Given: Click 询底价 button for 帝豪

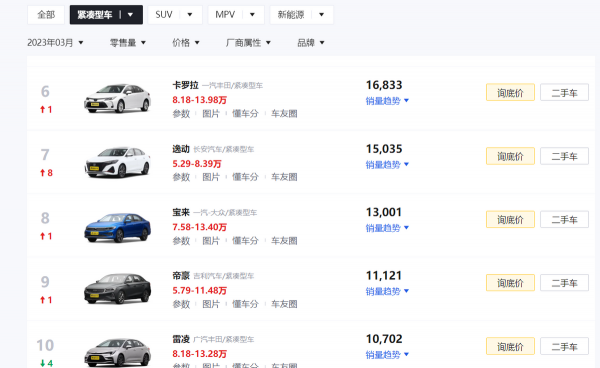Looking at the screenshot, I should click(510, 283).
